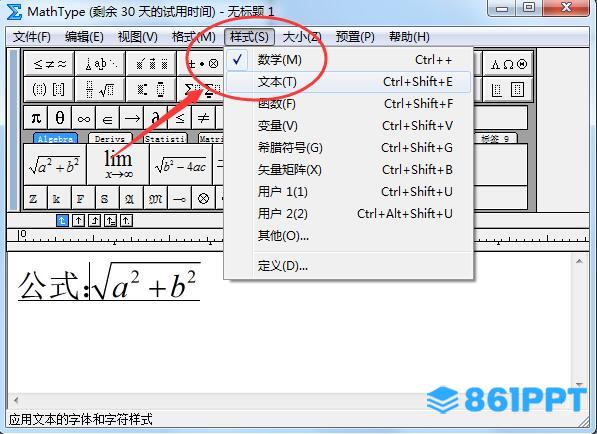This screenshot has width=597, height=434.
Task: Insert the Fraktur A symbol
Action: (131, 198)
